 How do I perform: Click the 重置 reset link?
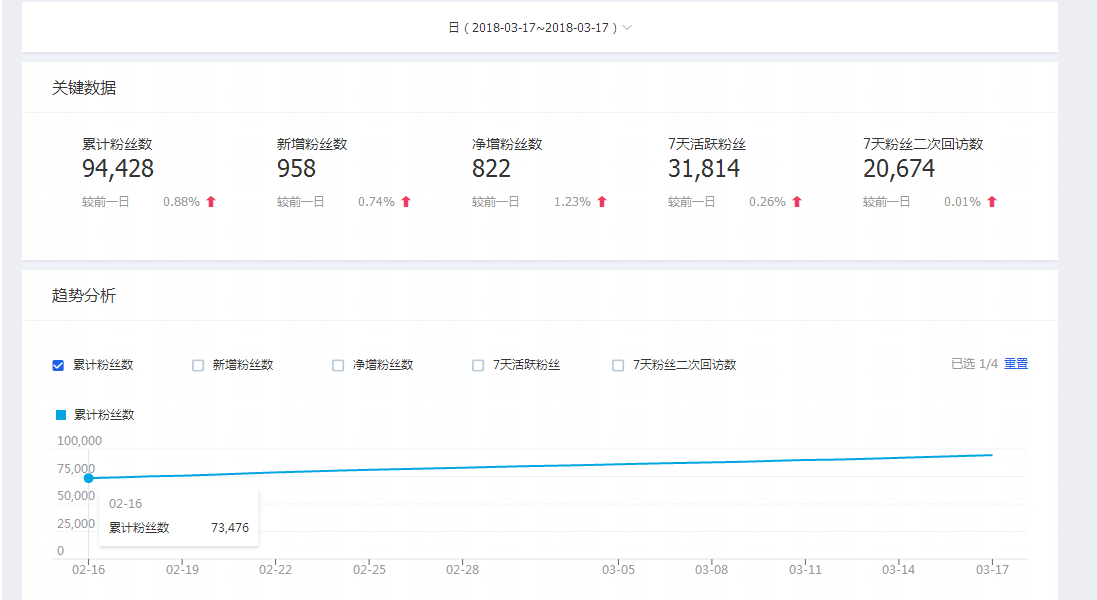coord(1015,363)
